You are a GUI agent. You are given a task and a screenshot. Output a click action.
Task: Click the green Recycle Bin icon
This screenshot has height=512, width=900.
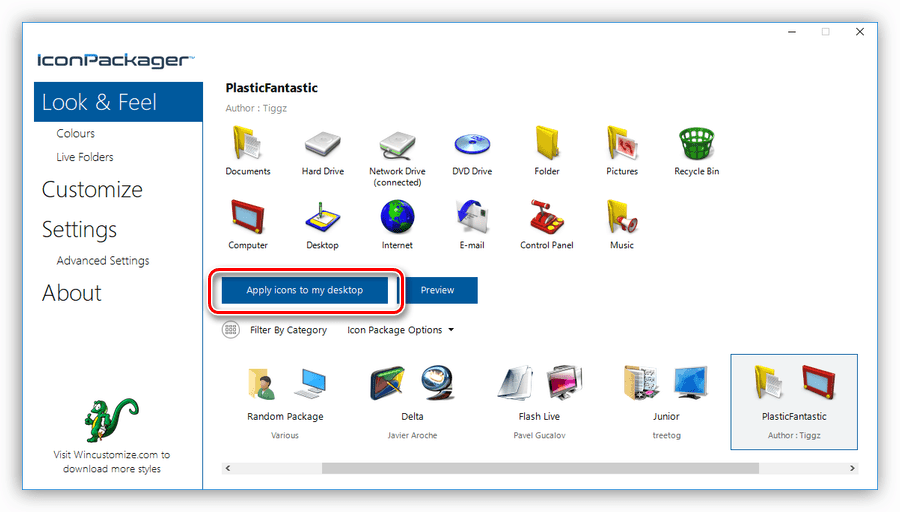(697, 143)
